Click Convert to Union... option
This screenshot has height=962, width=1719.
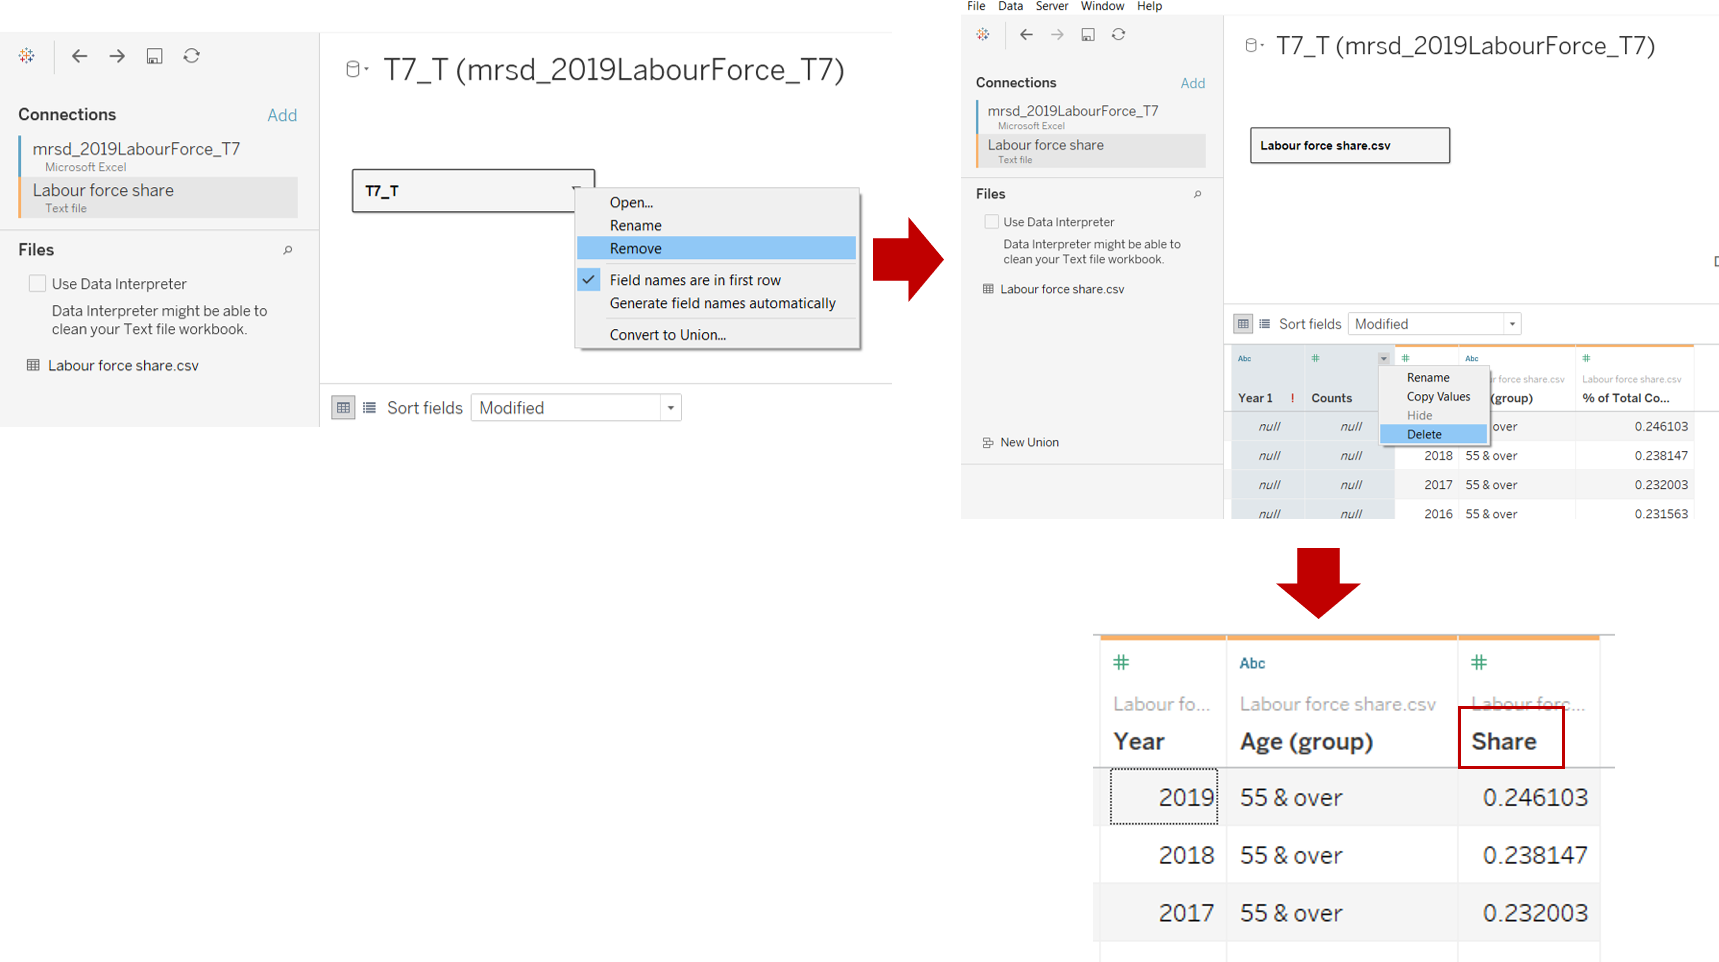pos(667,335)
